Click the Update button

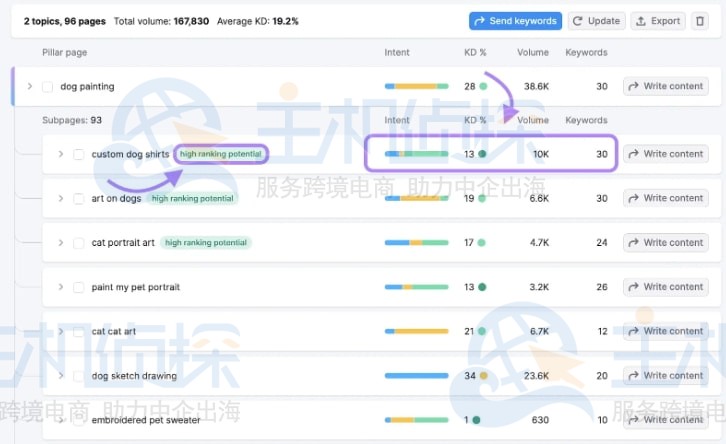pyautogui.click(x=596, y=21)
